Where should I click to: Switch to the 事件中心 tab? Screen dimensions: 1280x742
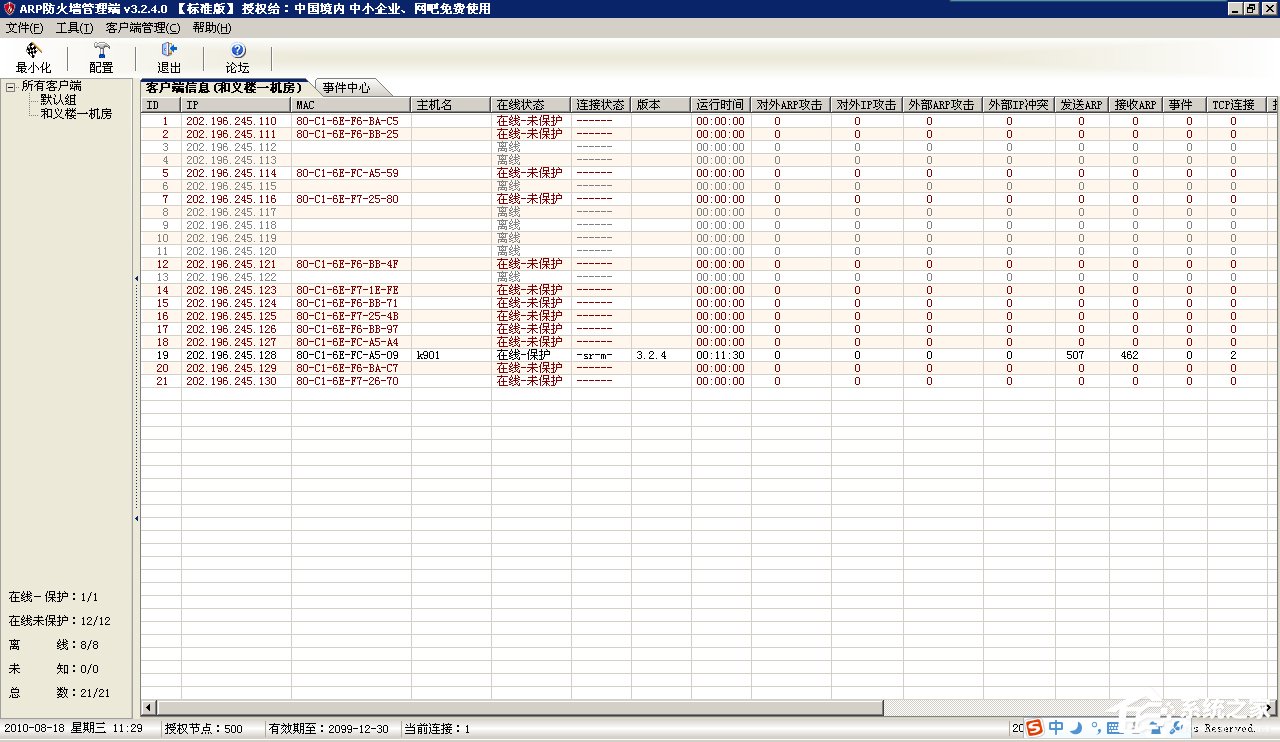point(346,88)
